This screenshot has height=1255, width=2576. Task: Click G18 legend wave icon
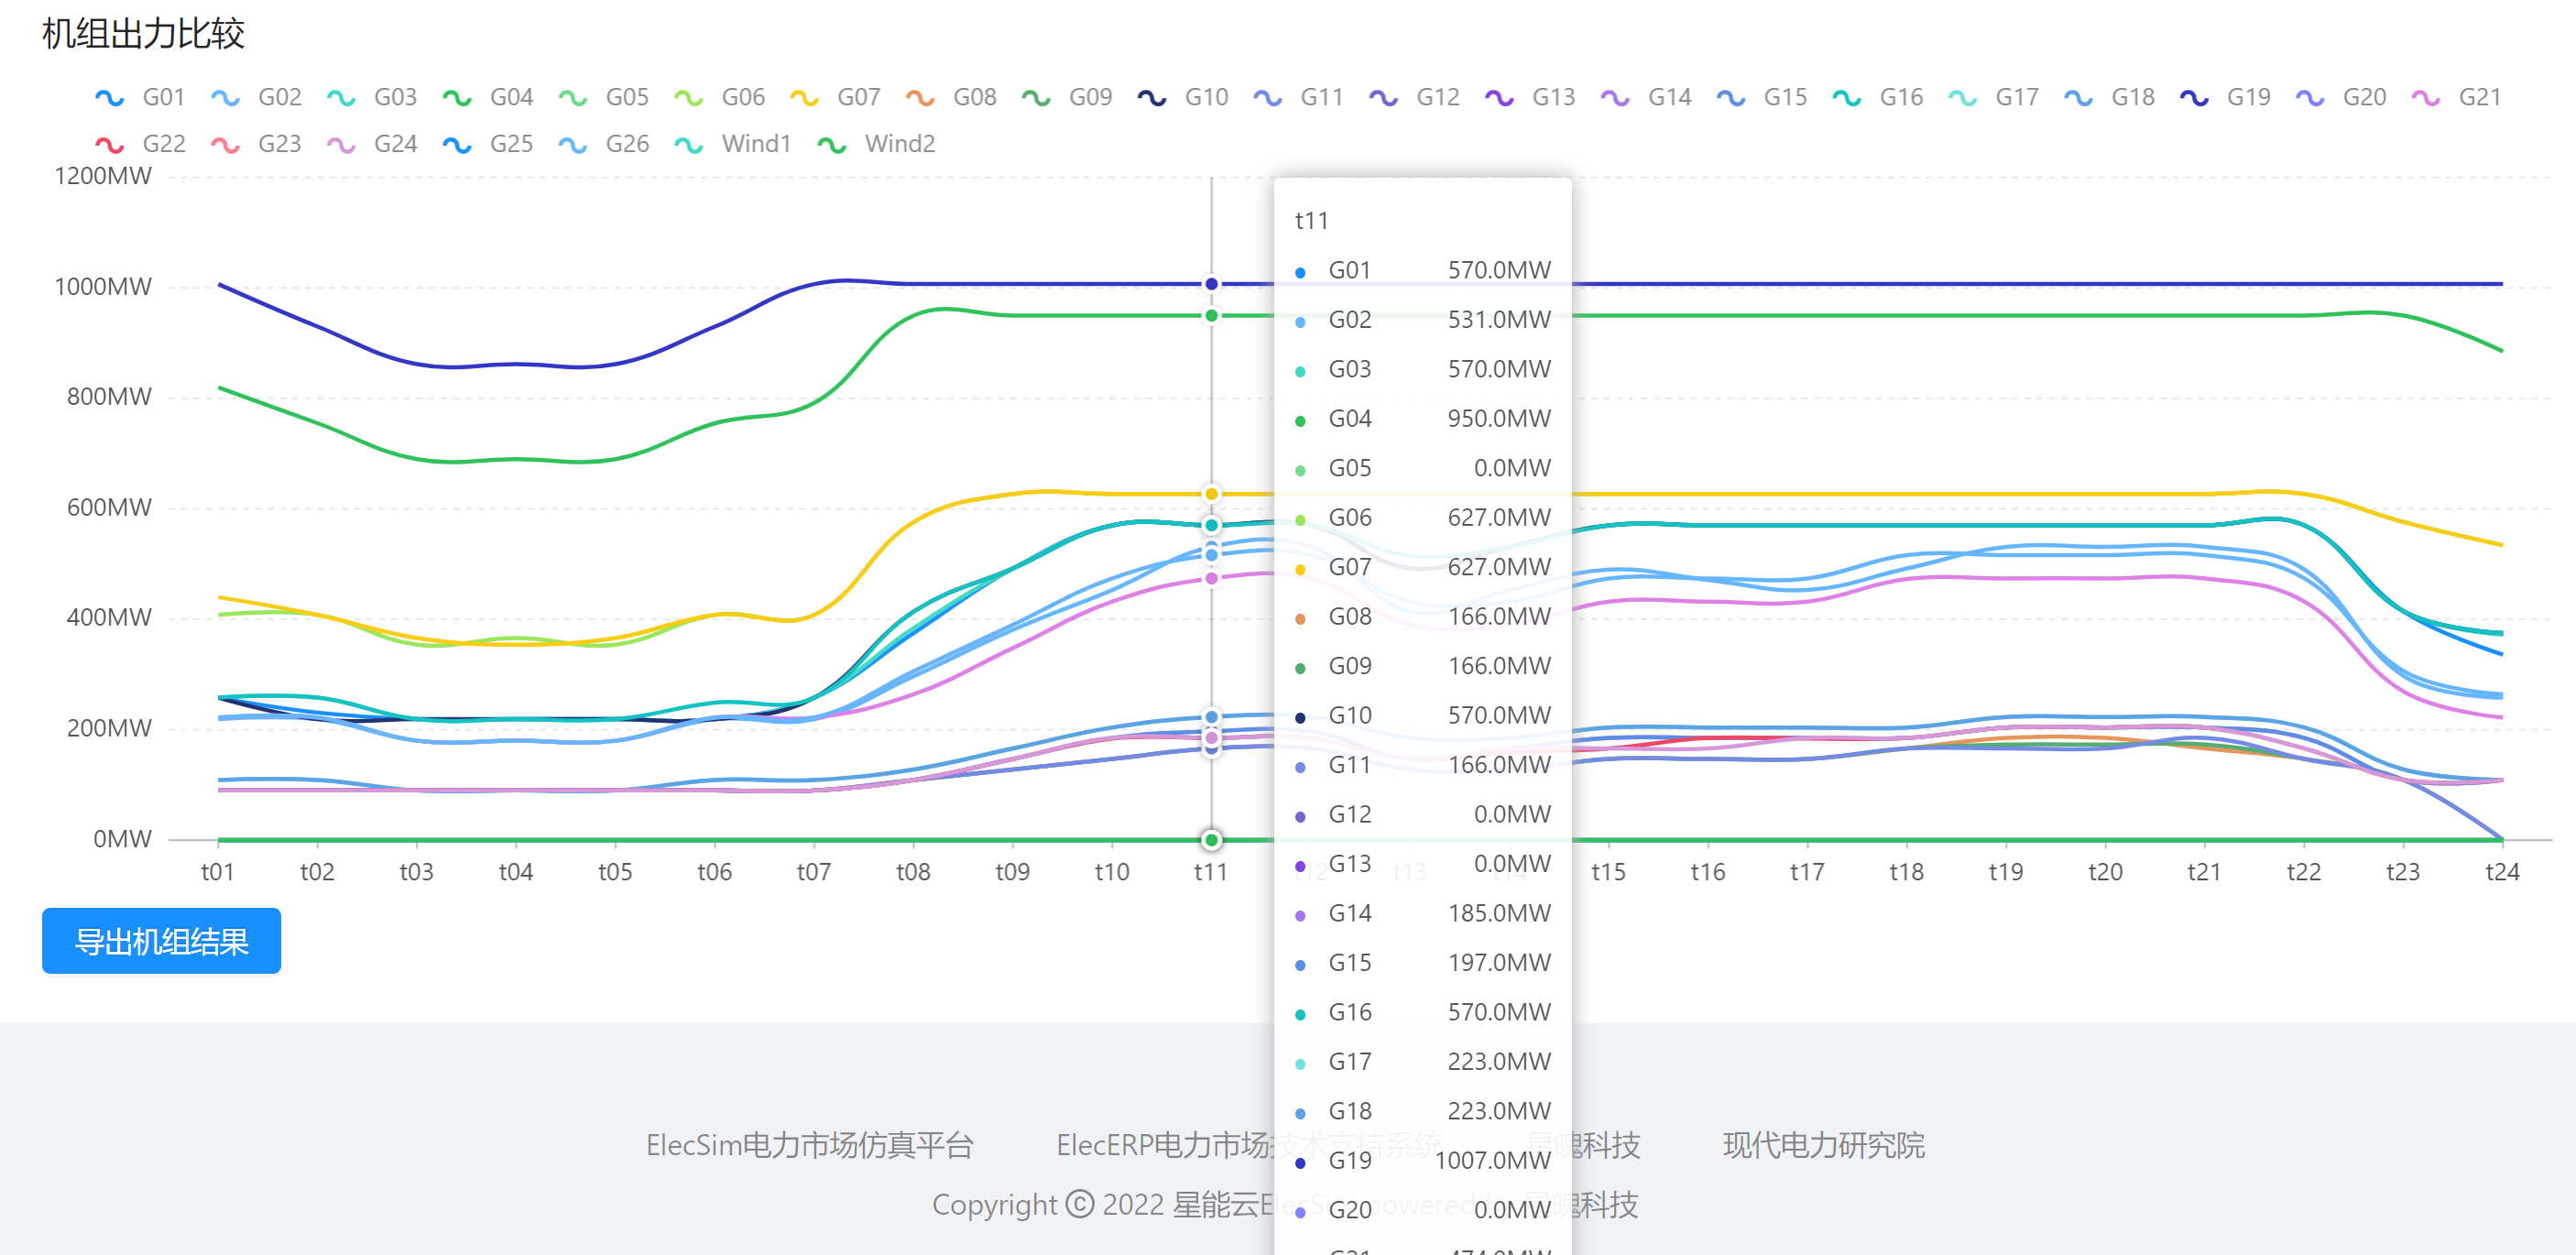point(2079,97)
